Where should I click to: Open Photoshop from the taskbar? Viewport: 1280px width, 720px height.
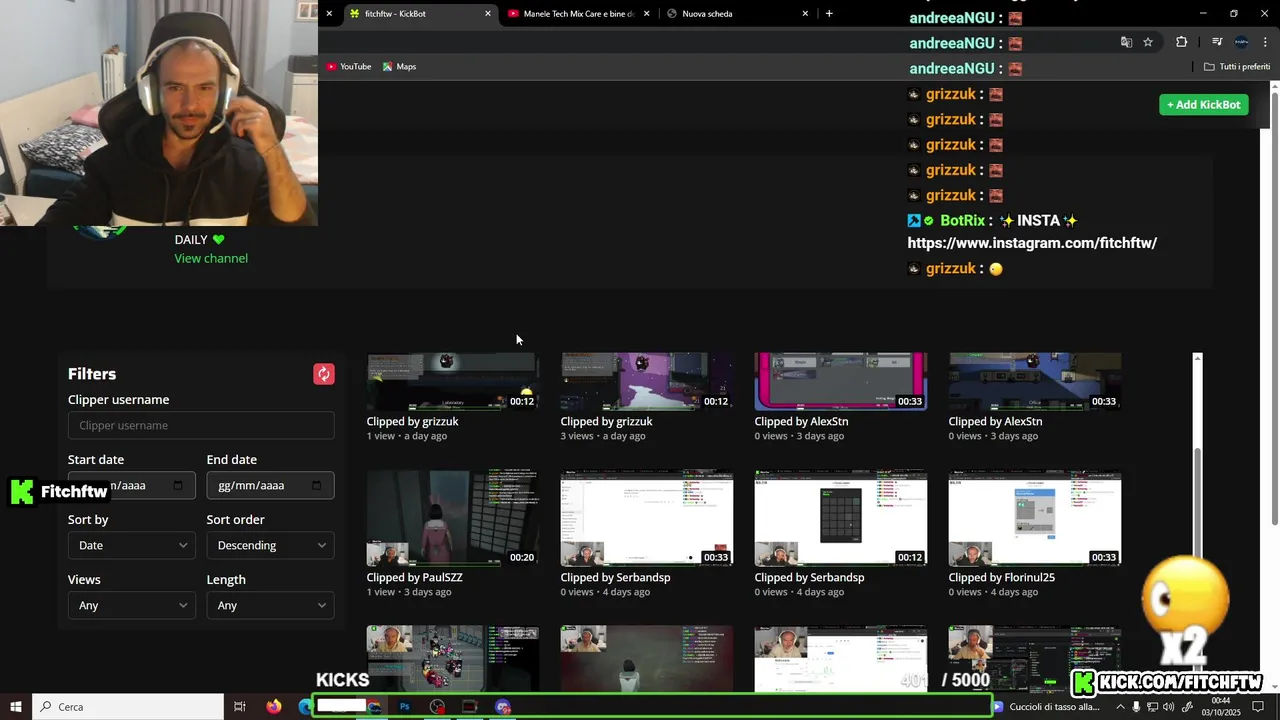pyautogui.click(x=404, y=707)
